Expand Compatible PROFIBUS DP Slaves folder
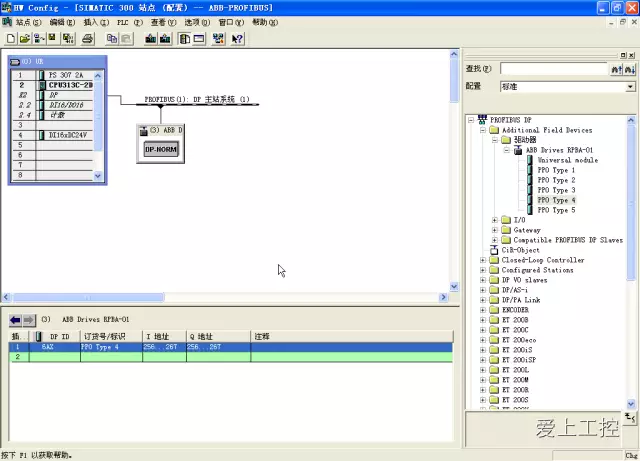This screenshot has height=461, width=640. point(495,240)
